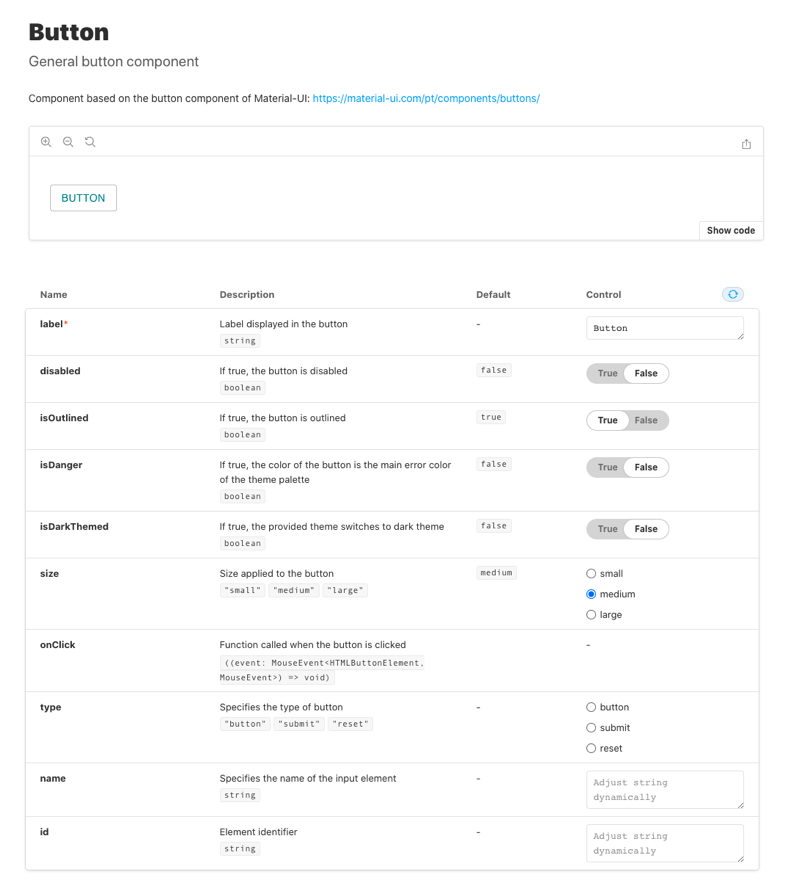The image size is (793, 884).
Task: Click the label prop name
Action: click(51, 324)
